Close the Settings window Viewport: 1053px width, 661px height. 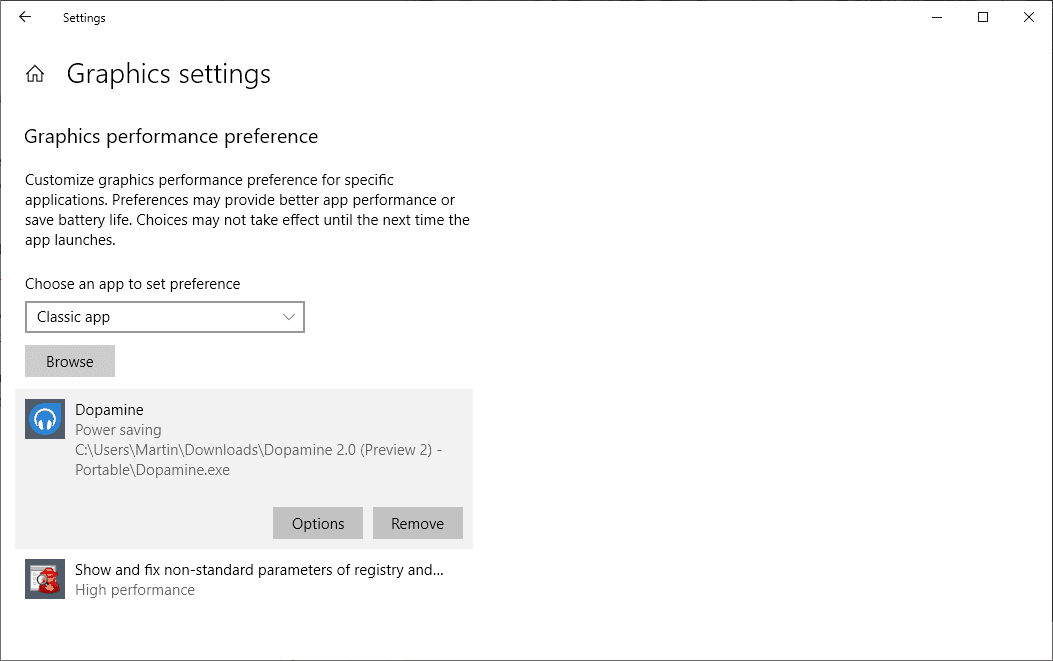(1029, 17)
